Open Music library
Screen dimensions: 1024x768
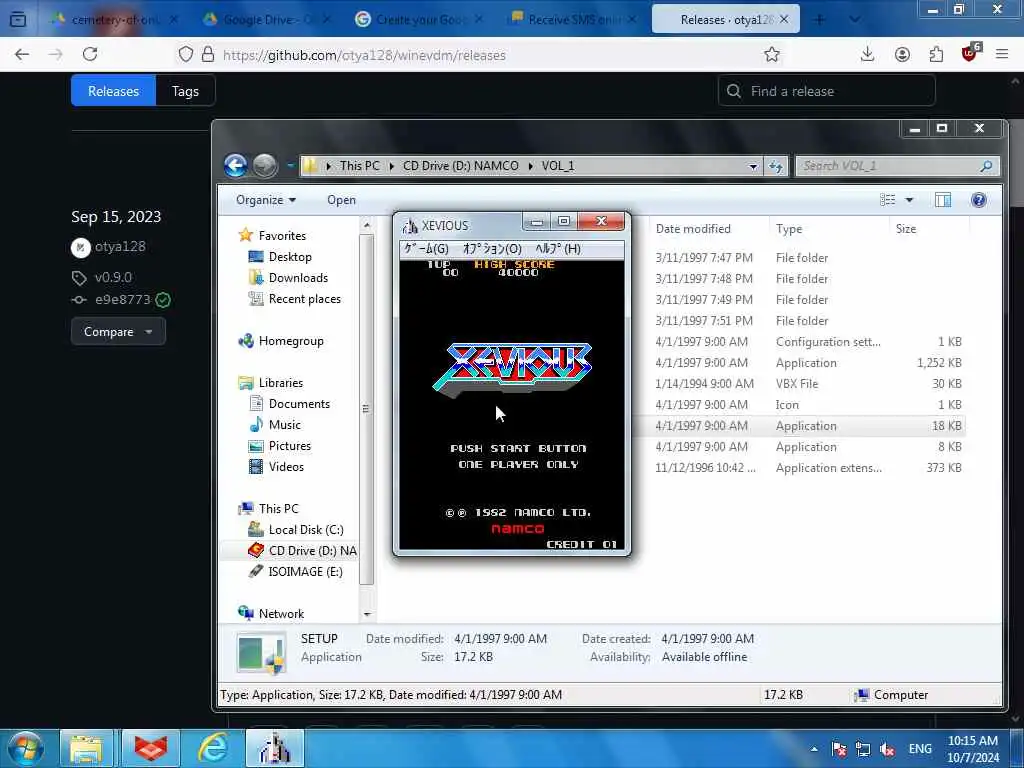[284, 424]
